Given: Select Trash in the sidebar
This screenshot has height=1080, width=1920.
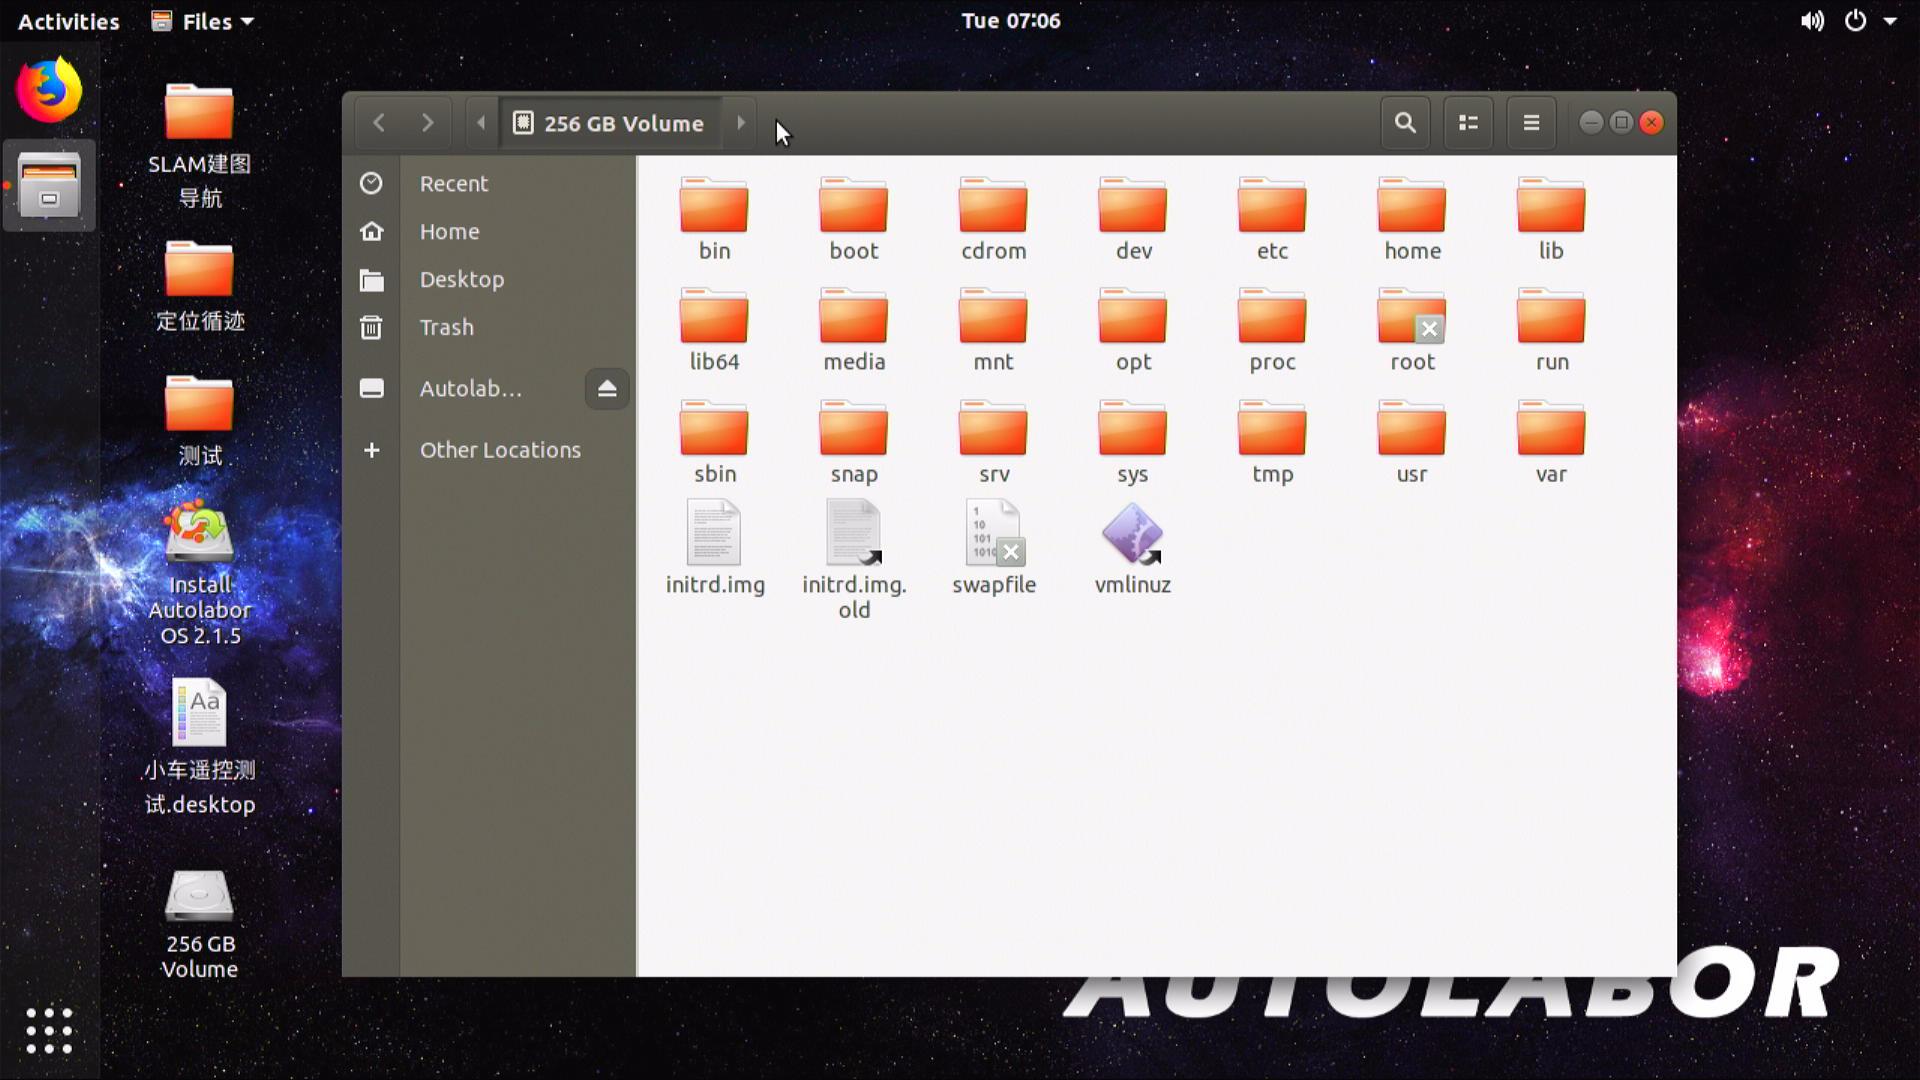Looking at the screenshot, I should [x=446, y=327].
